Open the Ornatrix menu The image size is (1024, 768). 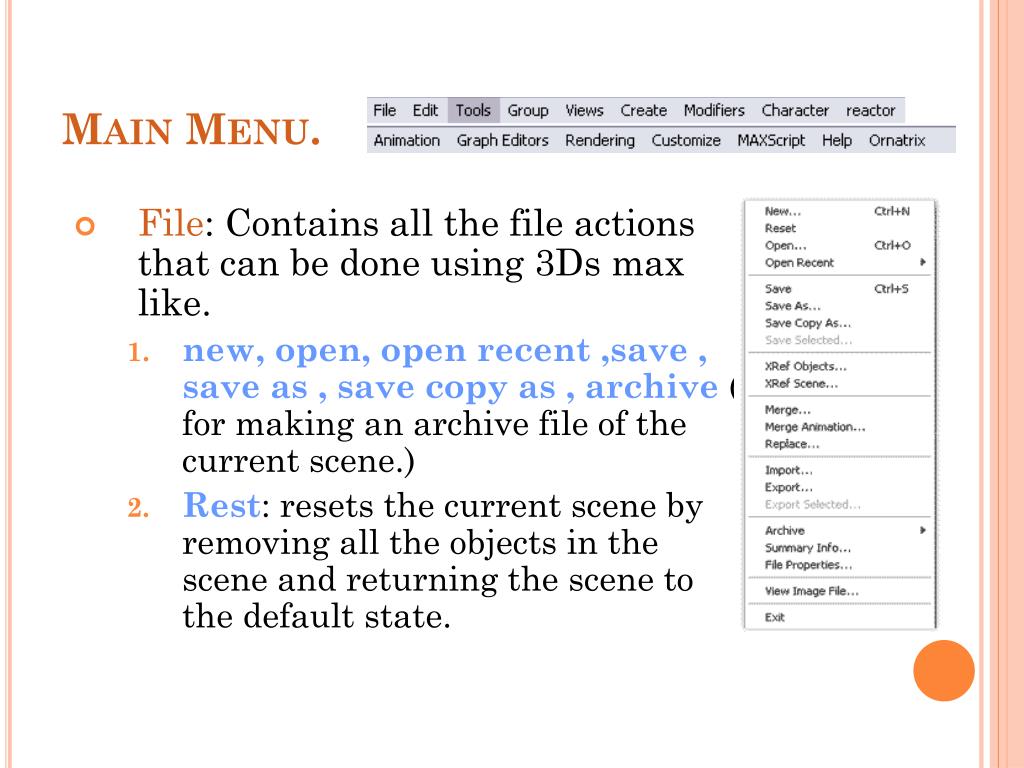pyautogui.click(x=897, y=140)
